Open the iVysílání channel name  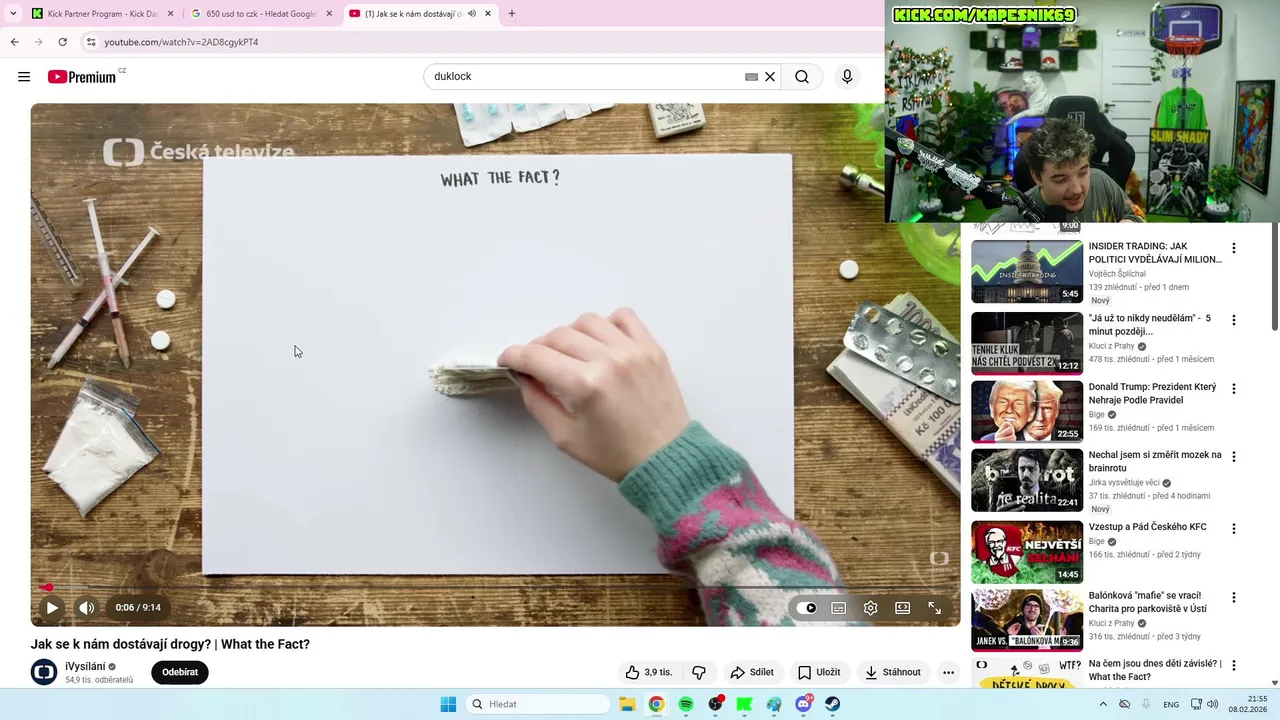(x=85, y=666)
